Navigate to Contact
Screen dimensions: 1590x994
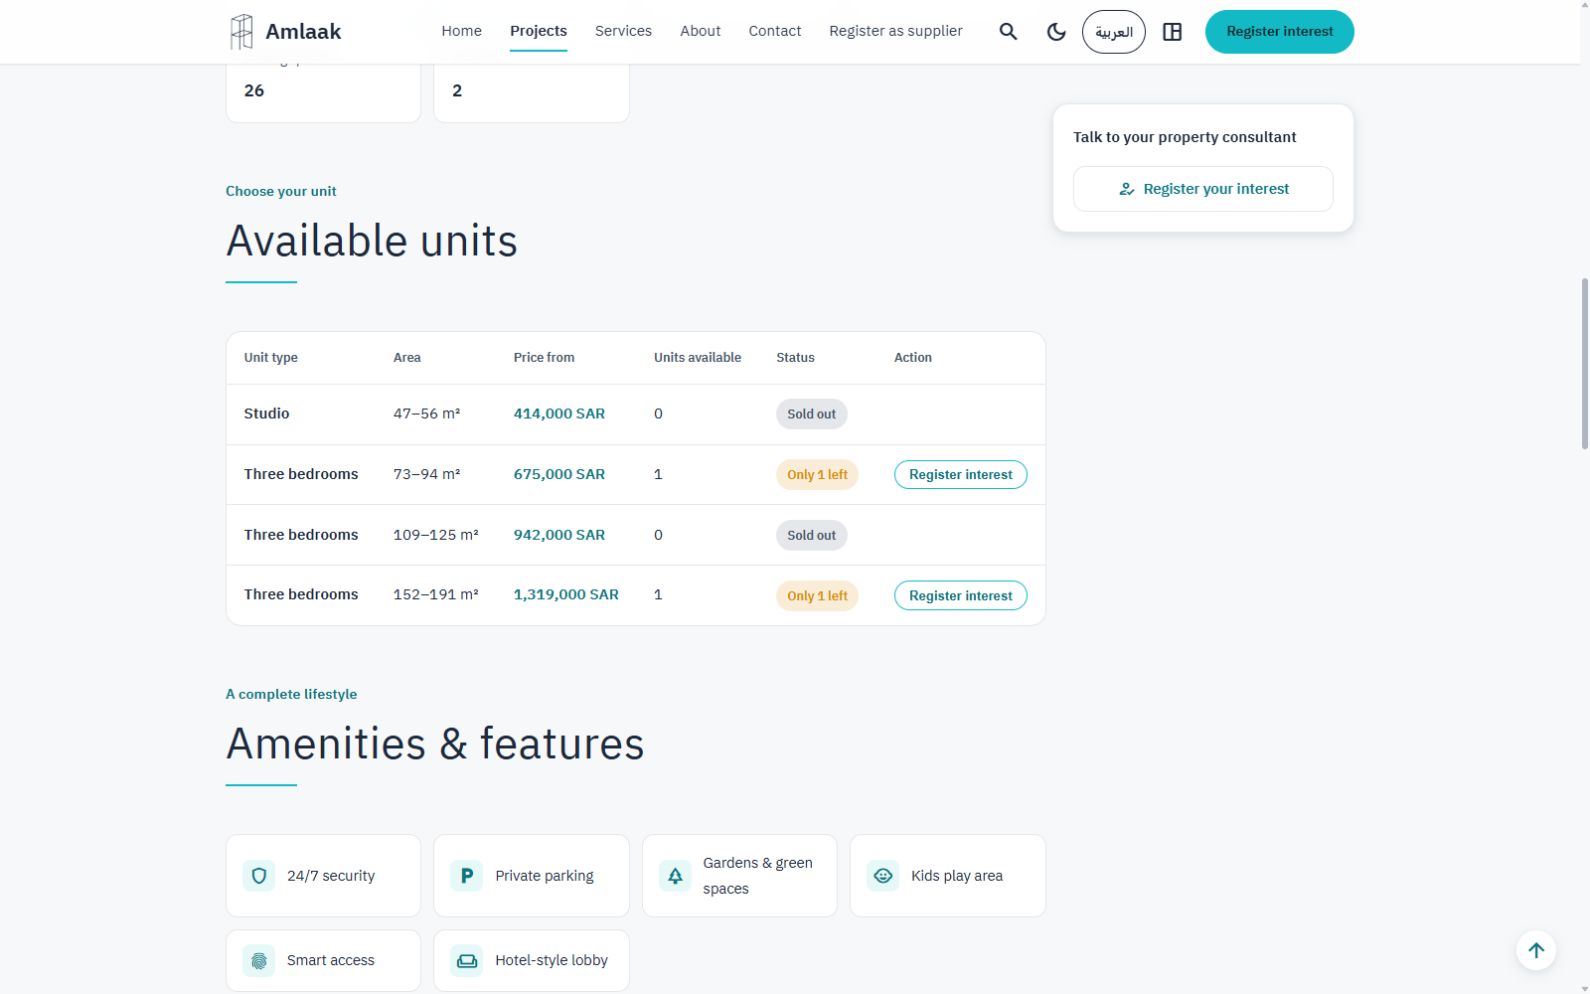[x=775, y=31]
